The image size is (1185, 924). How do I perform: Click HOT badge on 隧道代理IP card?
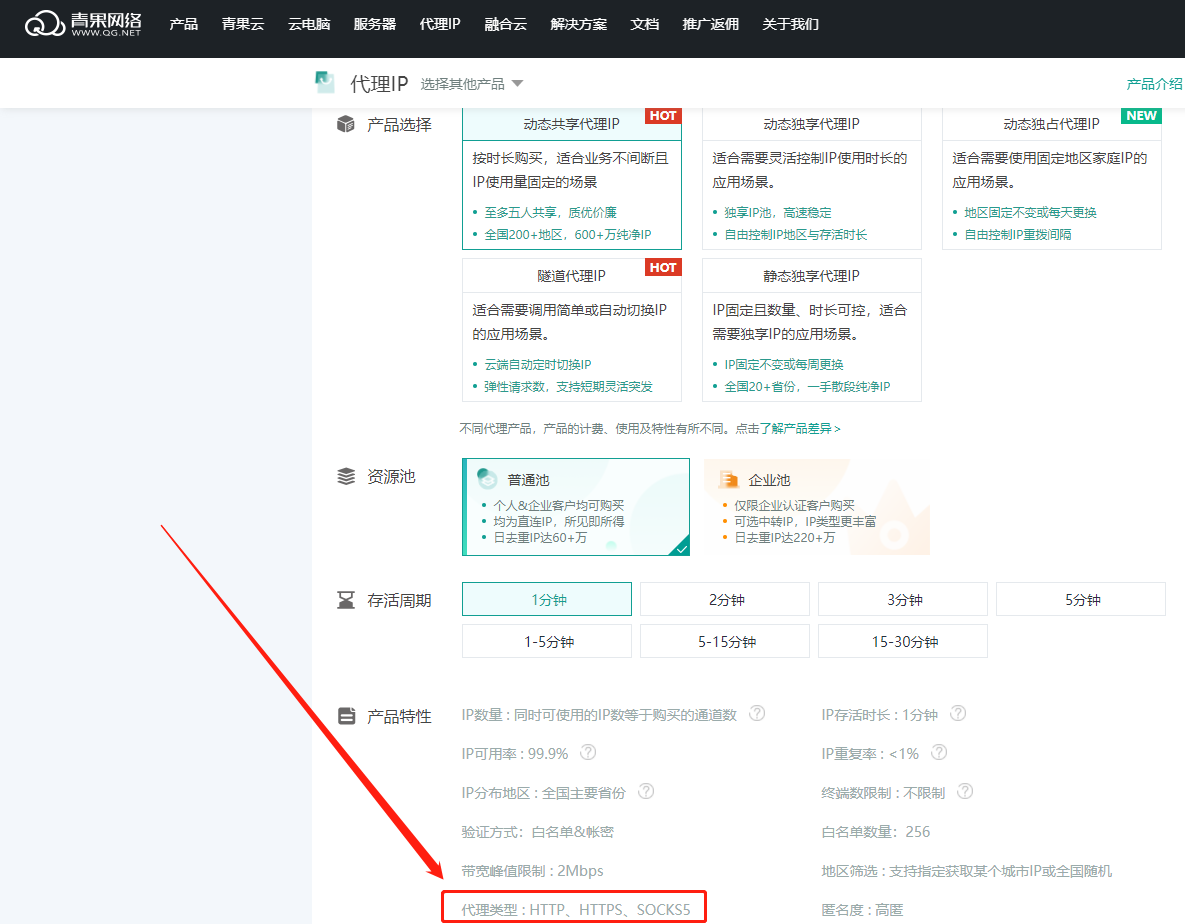pyautogui.click(x=663, y=267)
